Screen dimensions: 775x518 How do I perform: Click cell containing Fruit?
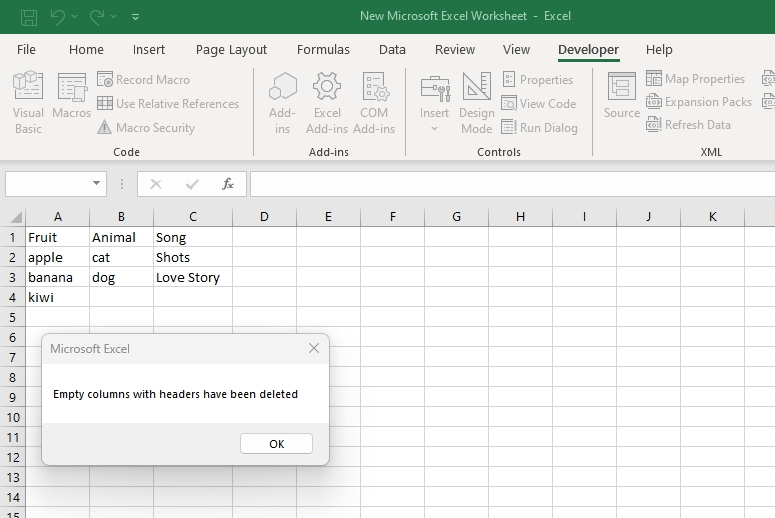tap(58, 237)
